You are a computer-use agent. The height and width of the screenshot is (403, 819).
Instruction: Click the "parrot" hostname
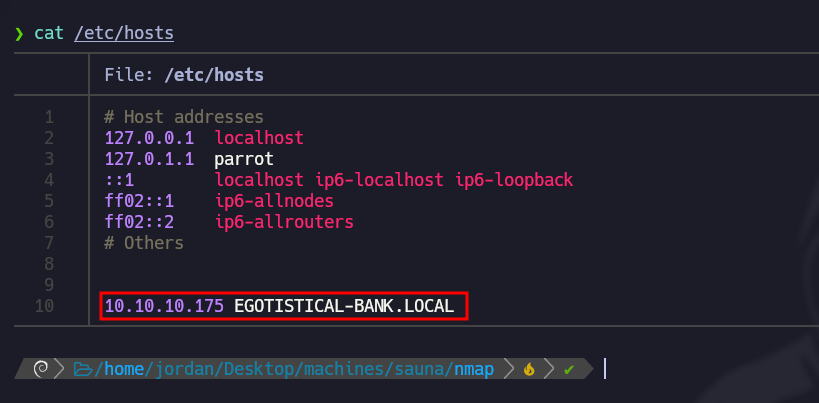pyautogui.click(x=243, y=158)
